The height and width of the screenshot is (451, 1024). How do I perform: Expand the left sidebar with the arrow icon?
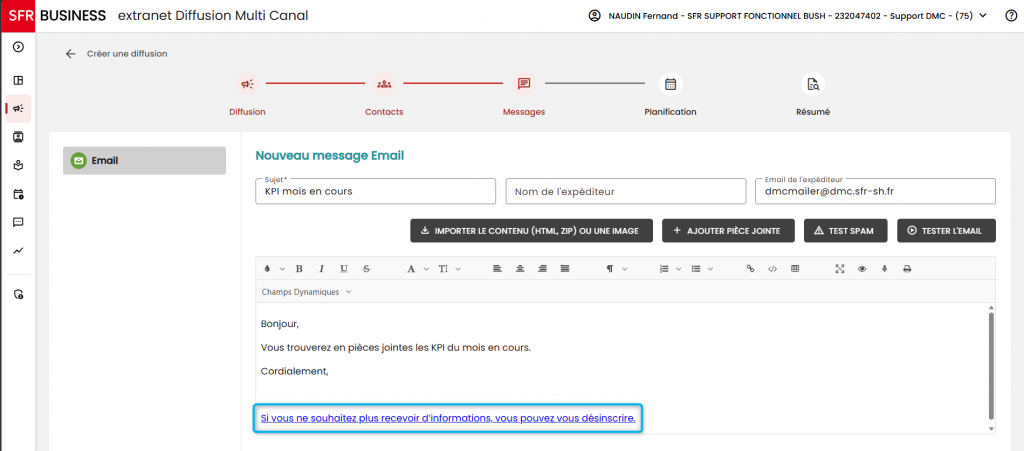18,46
